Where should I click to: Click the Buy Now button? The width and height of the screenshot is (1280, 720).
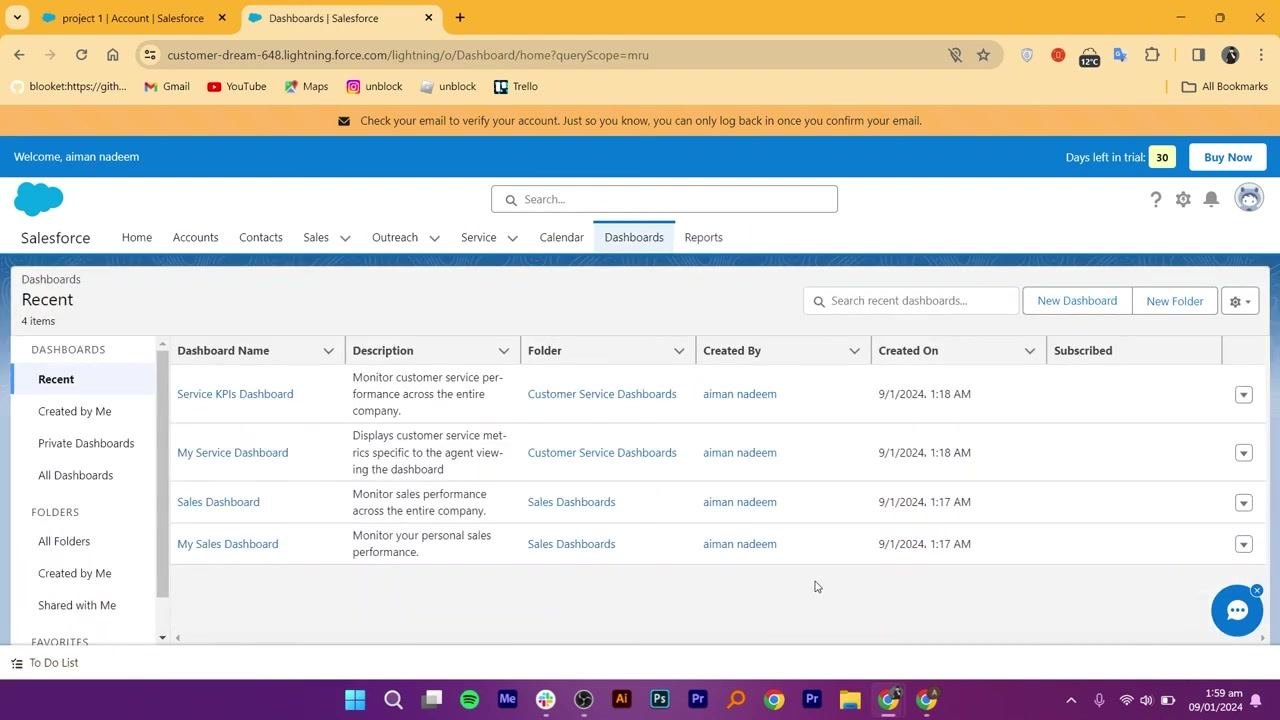pos(1227,157)
